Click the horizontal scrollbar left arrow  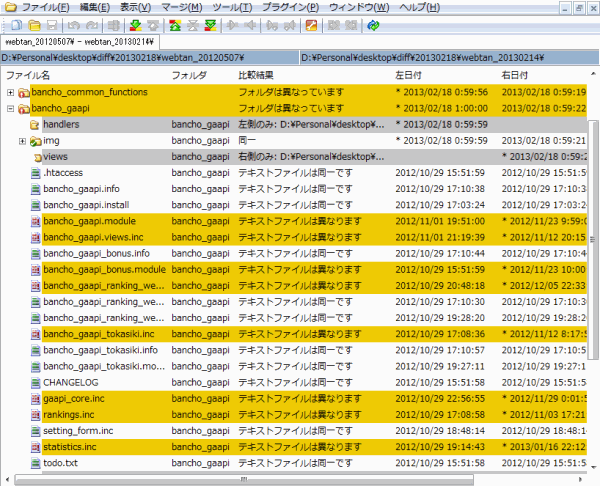click(x=7, y=479)
